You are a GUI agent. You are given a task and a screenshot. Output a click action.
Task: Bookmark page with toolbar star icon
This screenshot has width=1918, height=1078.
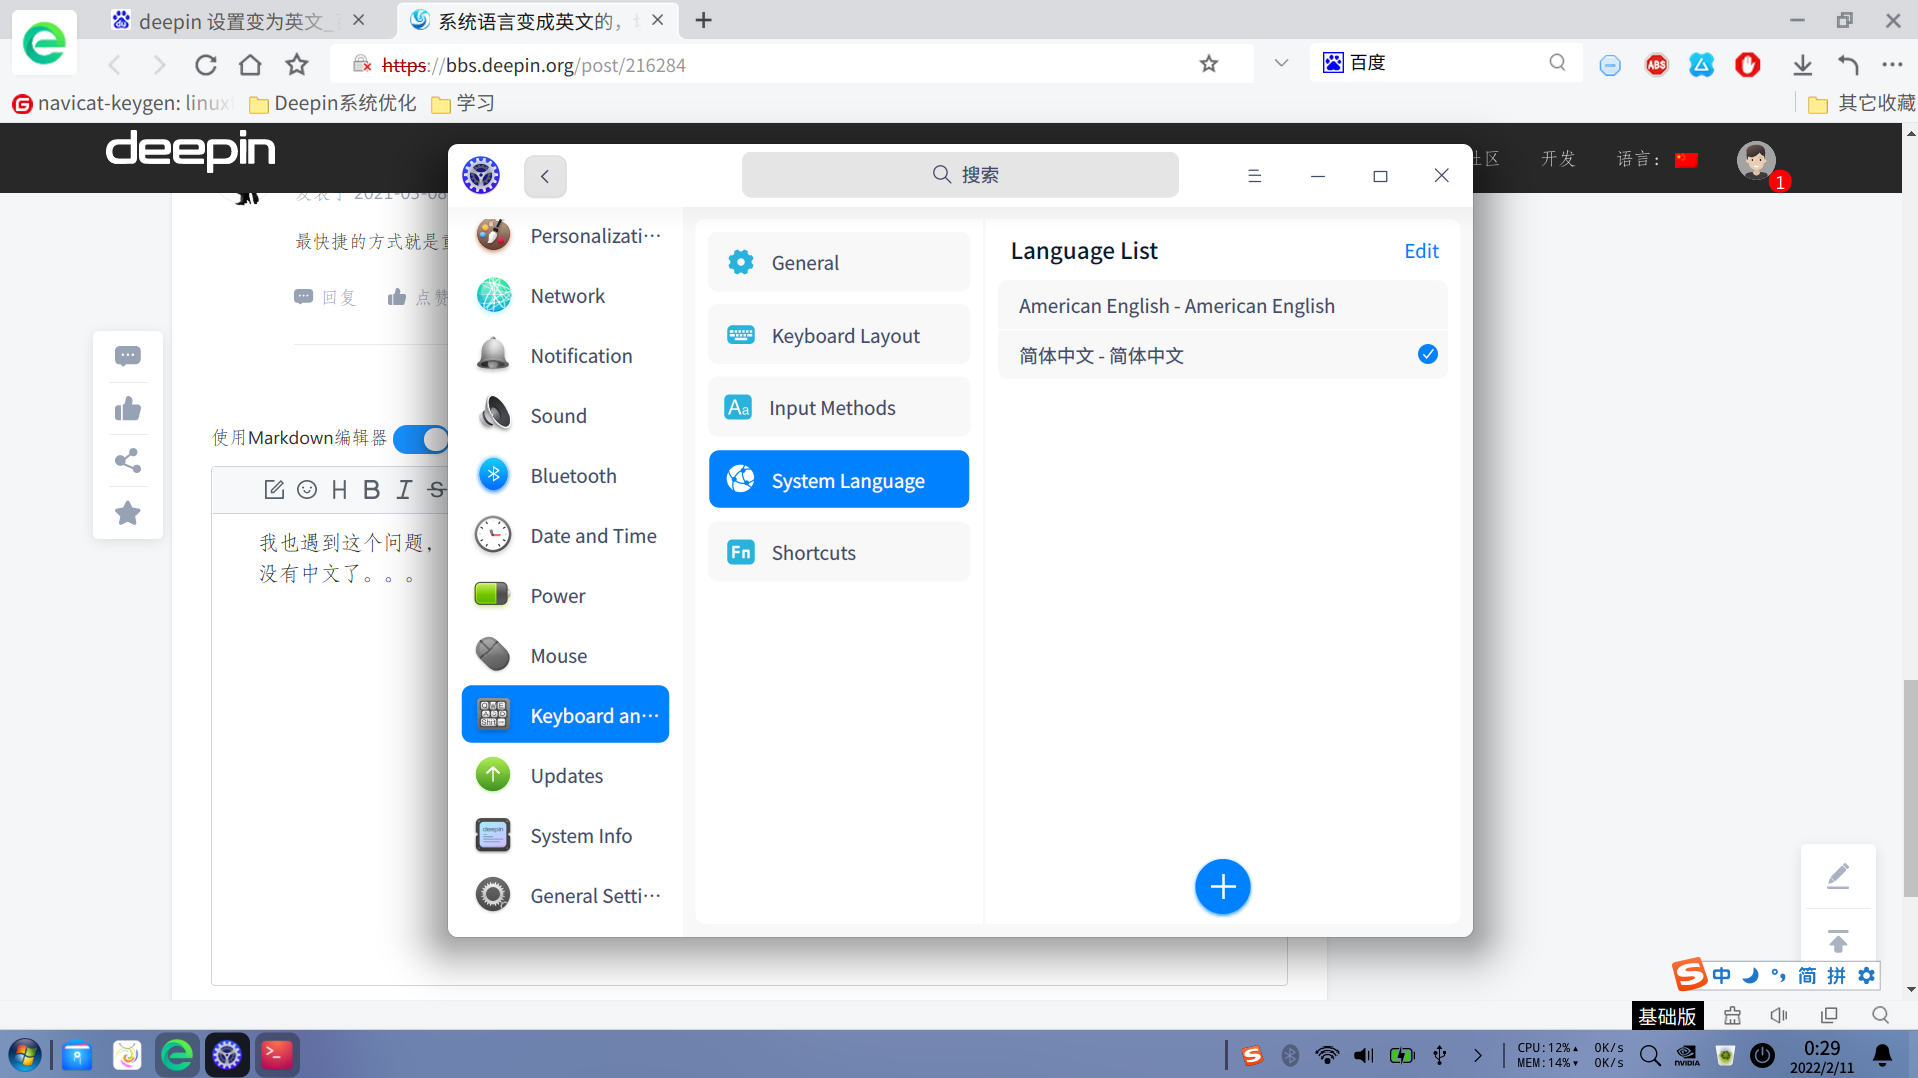[297, 65]
